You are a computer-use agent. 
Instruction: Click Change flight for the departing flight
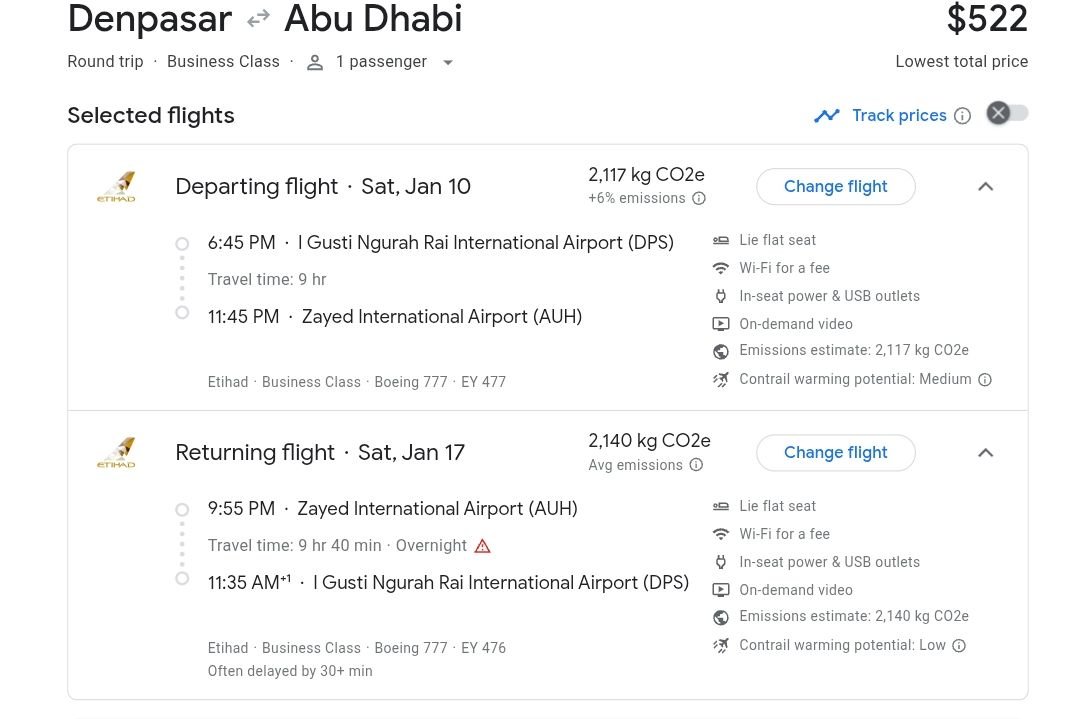(835, 186)
